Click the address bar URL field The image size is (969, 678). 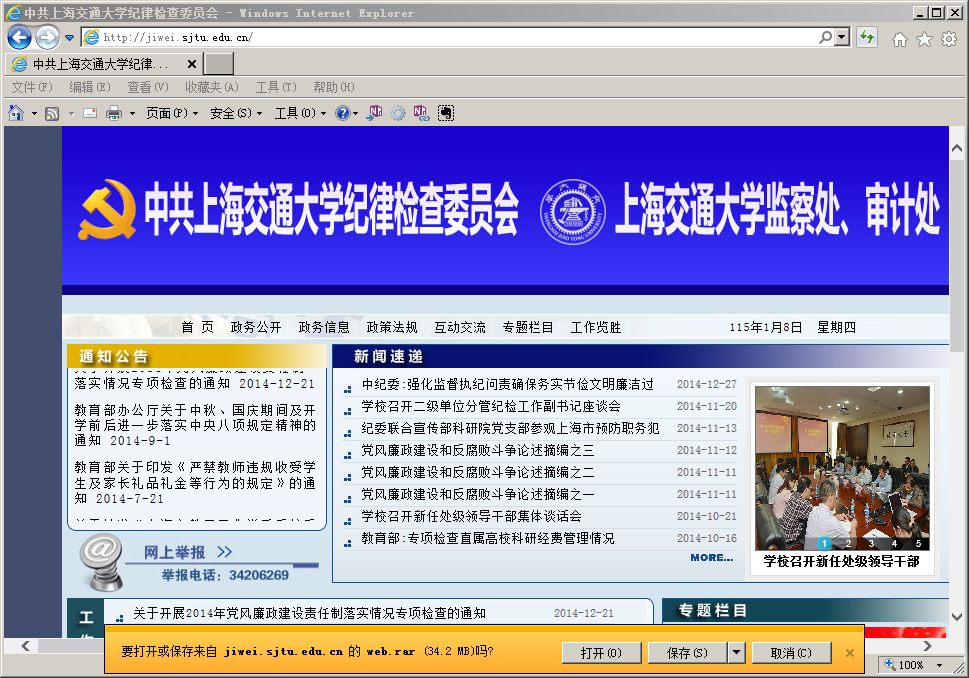click(x=457, y=37)
